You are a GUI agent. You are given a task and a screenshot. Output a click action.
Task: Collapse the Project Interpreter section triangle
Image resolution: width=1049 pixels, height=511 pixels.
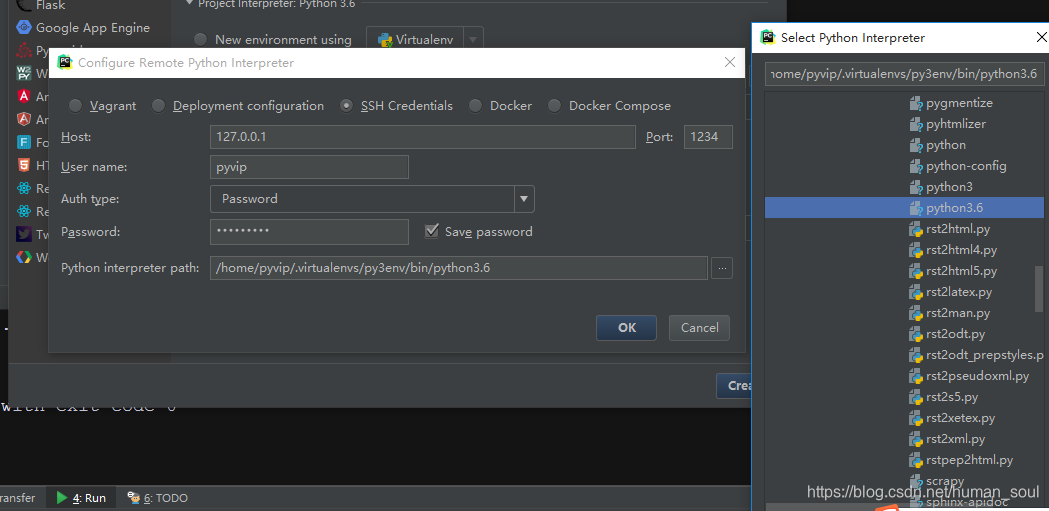pos(190,3)
